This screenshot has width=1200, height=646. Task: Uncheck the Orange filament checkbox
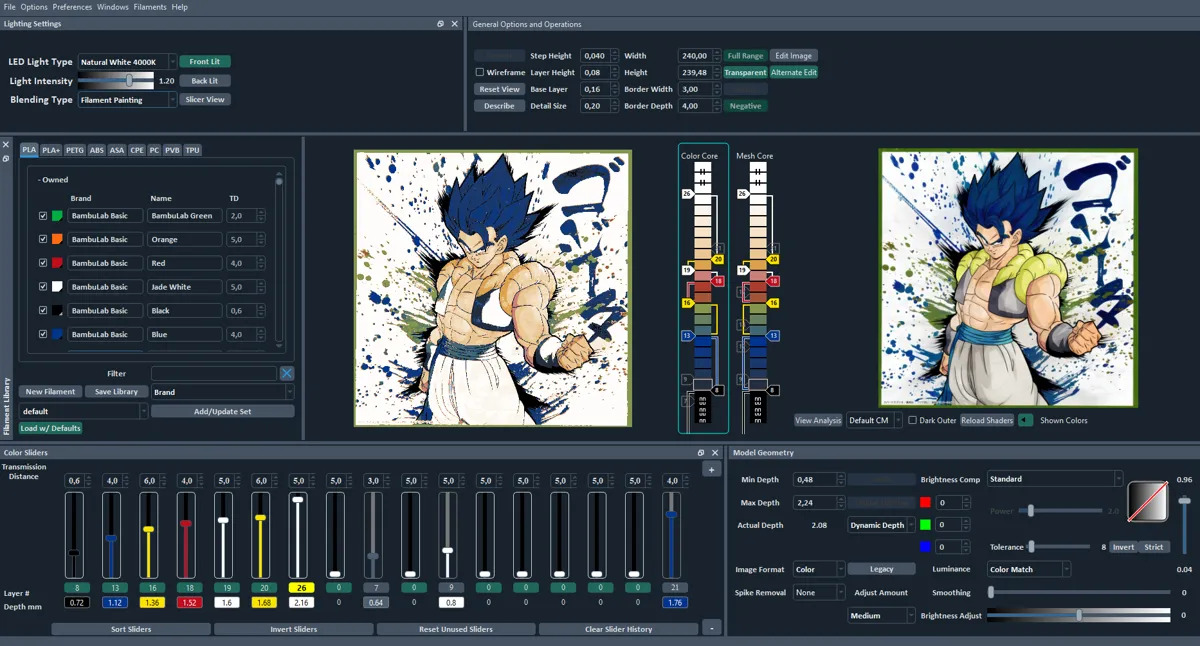coord(43,239)
